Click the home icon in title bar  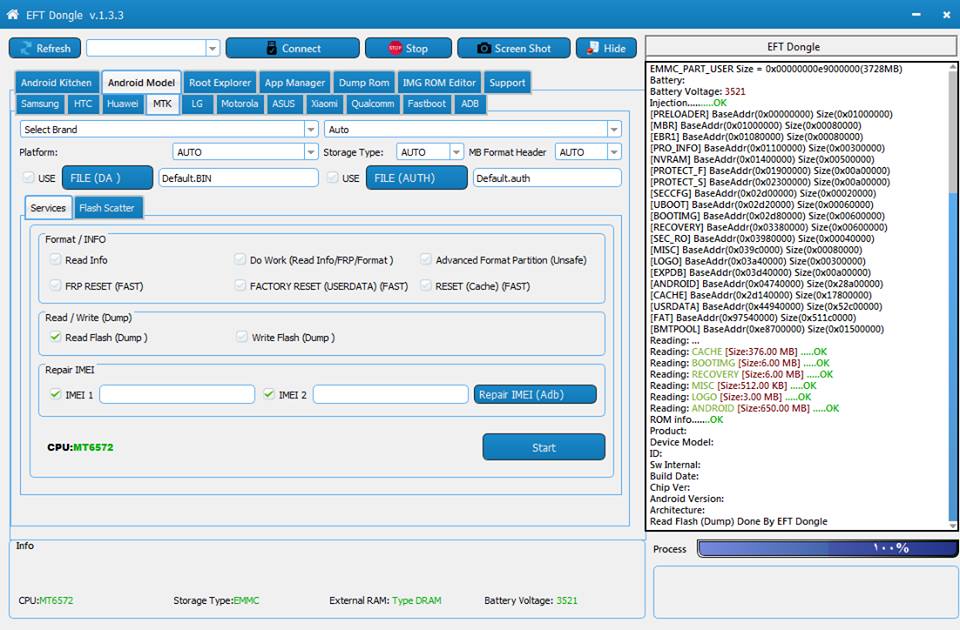click(x=13, y=14)
